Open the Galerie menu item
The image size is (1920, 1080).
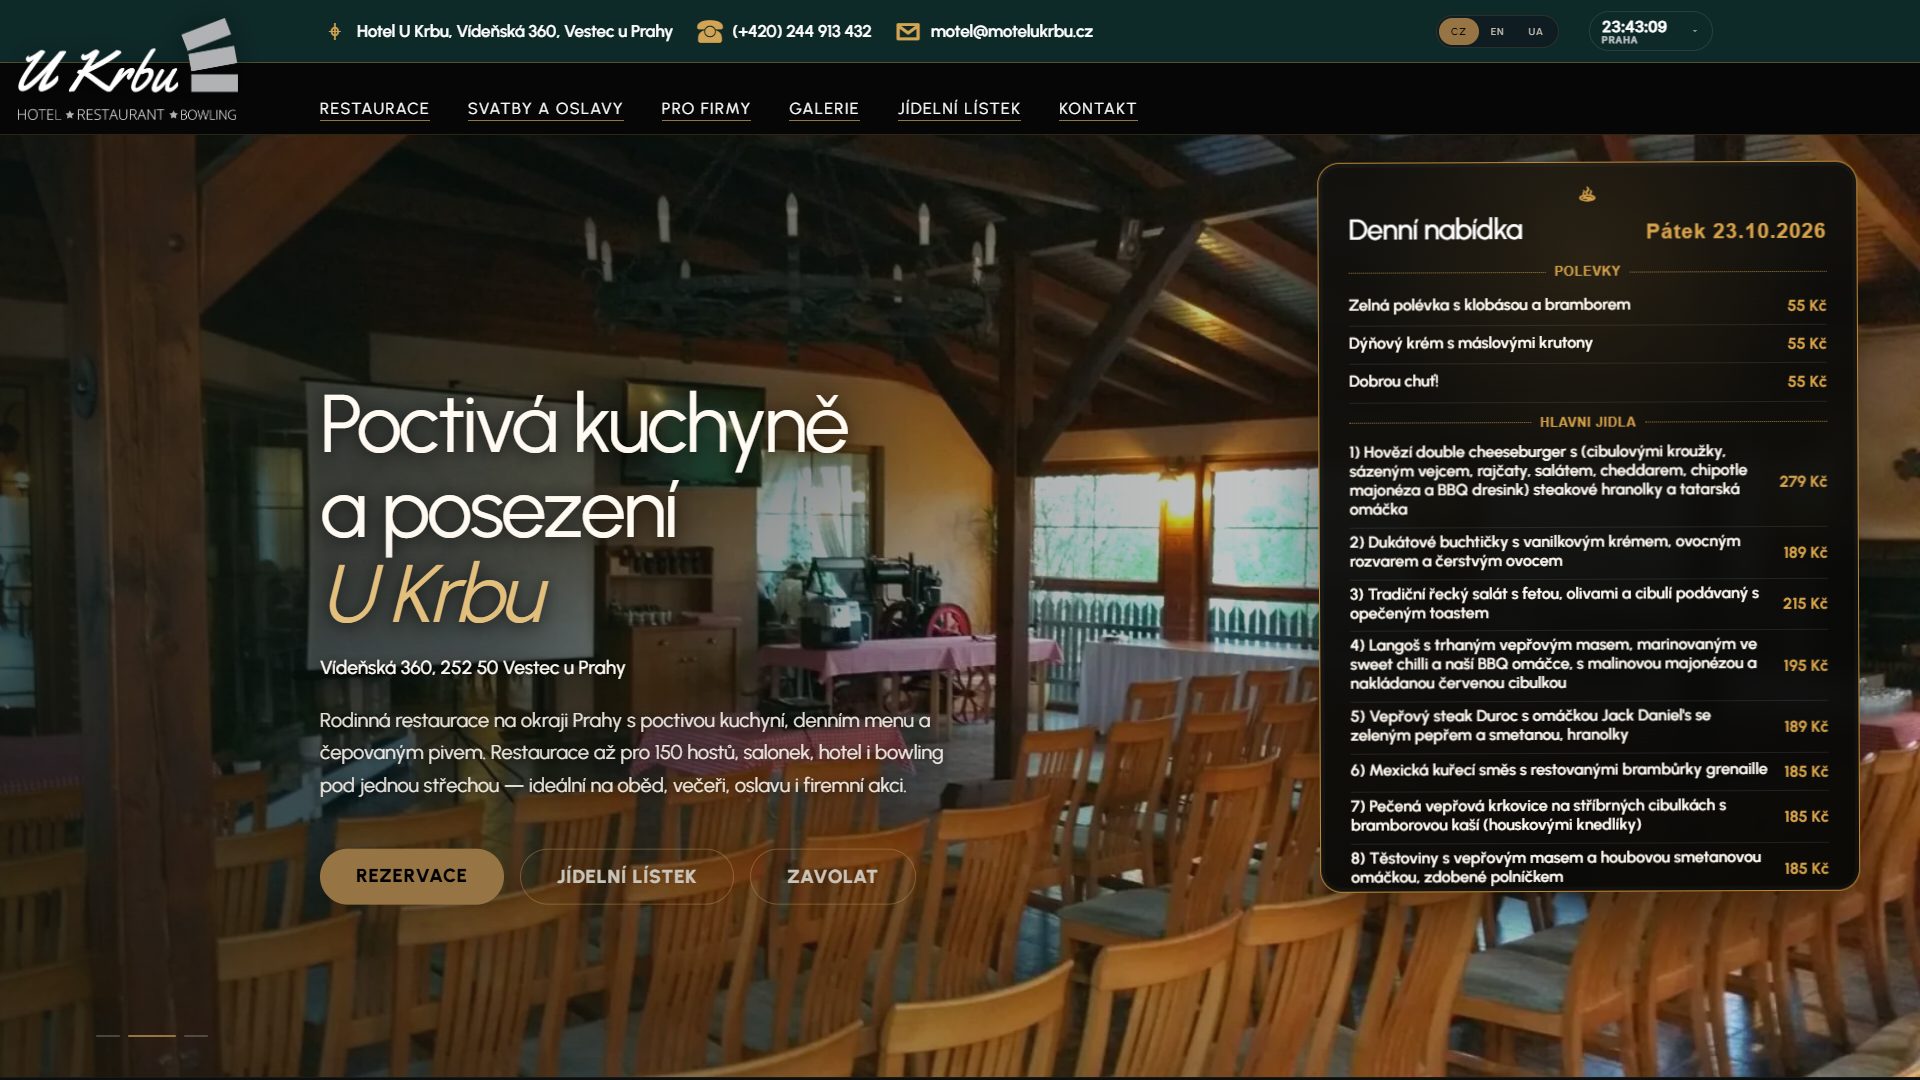[824, 109]
